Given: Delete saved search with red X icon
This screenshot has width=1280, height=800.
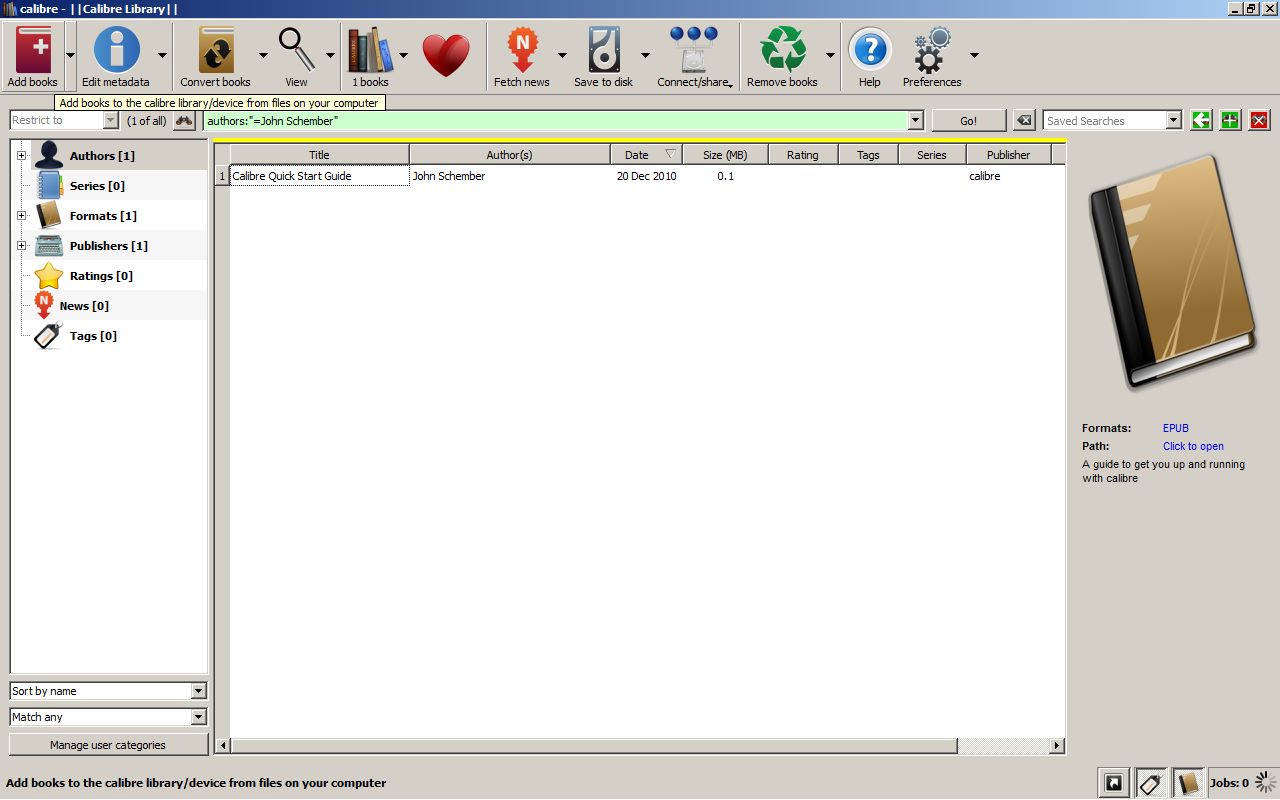Looking at the screenshot, I should click(x=1259, y=120).
